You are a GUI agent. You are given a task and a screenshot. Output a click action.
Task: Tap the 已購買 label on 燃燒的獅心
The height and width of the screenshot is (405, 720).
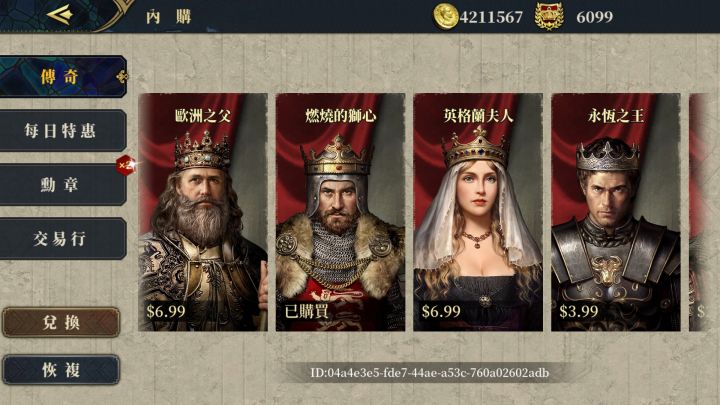306,311
